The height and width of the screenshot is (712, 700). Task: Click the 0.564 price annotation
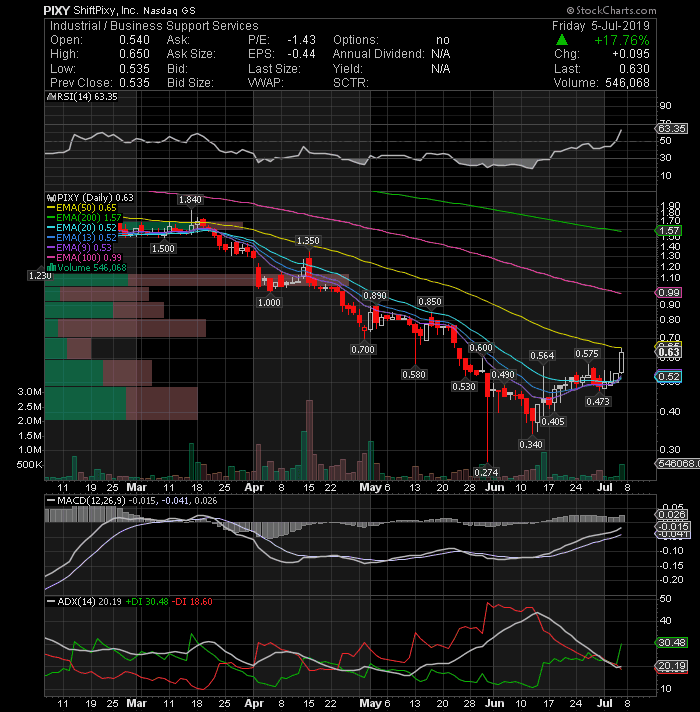coord(542,356)
